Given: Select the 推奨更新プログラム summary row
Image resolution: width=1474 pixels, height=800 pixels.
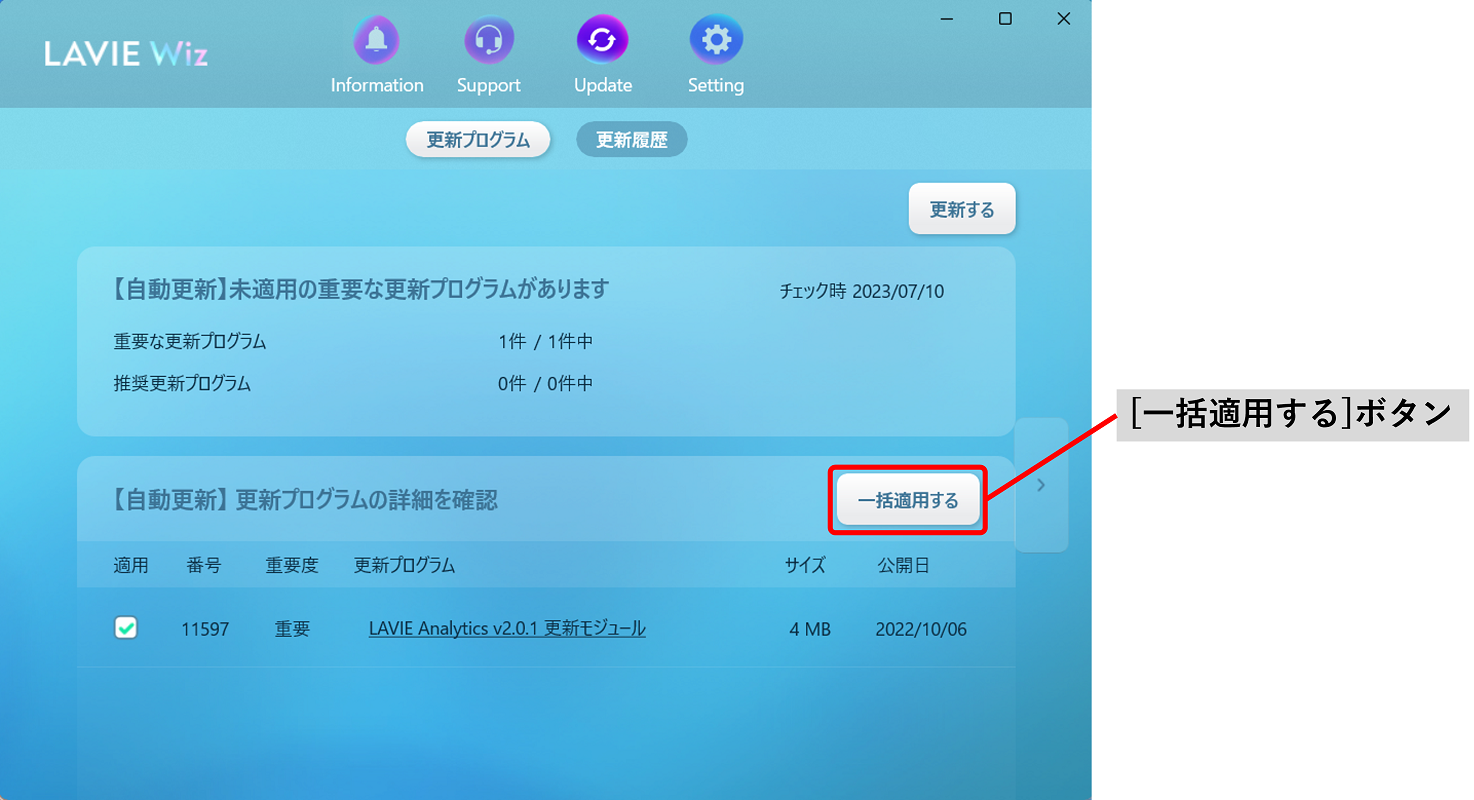Looking at the screenshot, I should tap(181, 383).
